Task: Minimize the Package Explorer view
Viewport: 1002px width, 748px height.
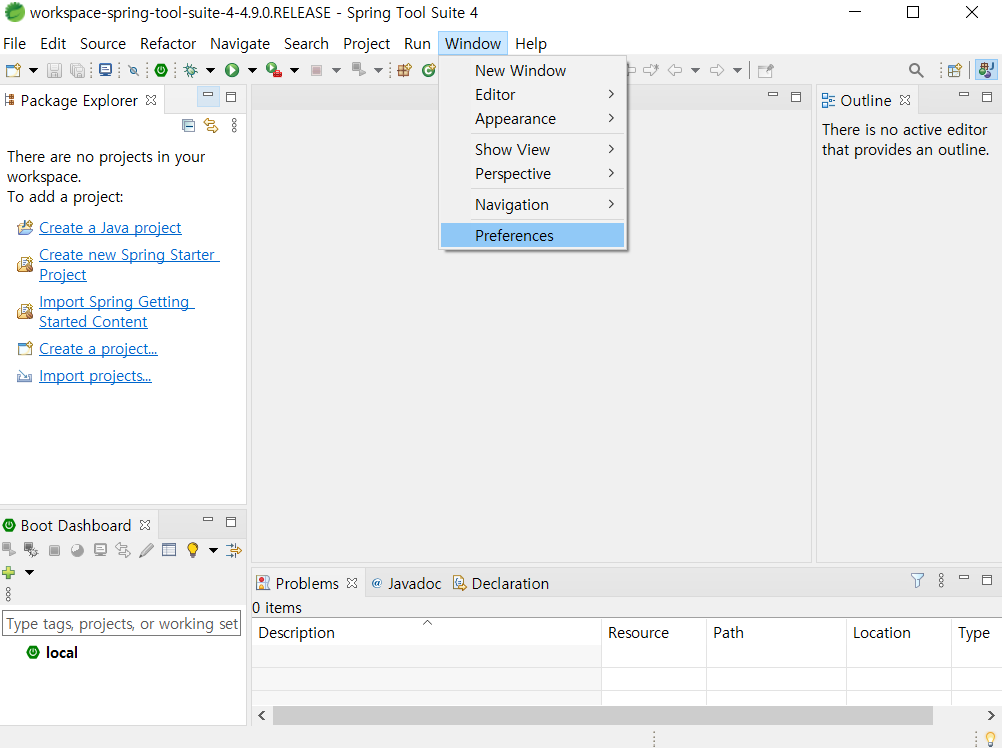Action: [208, 96]
